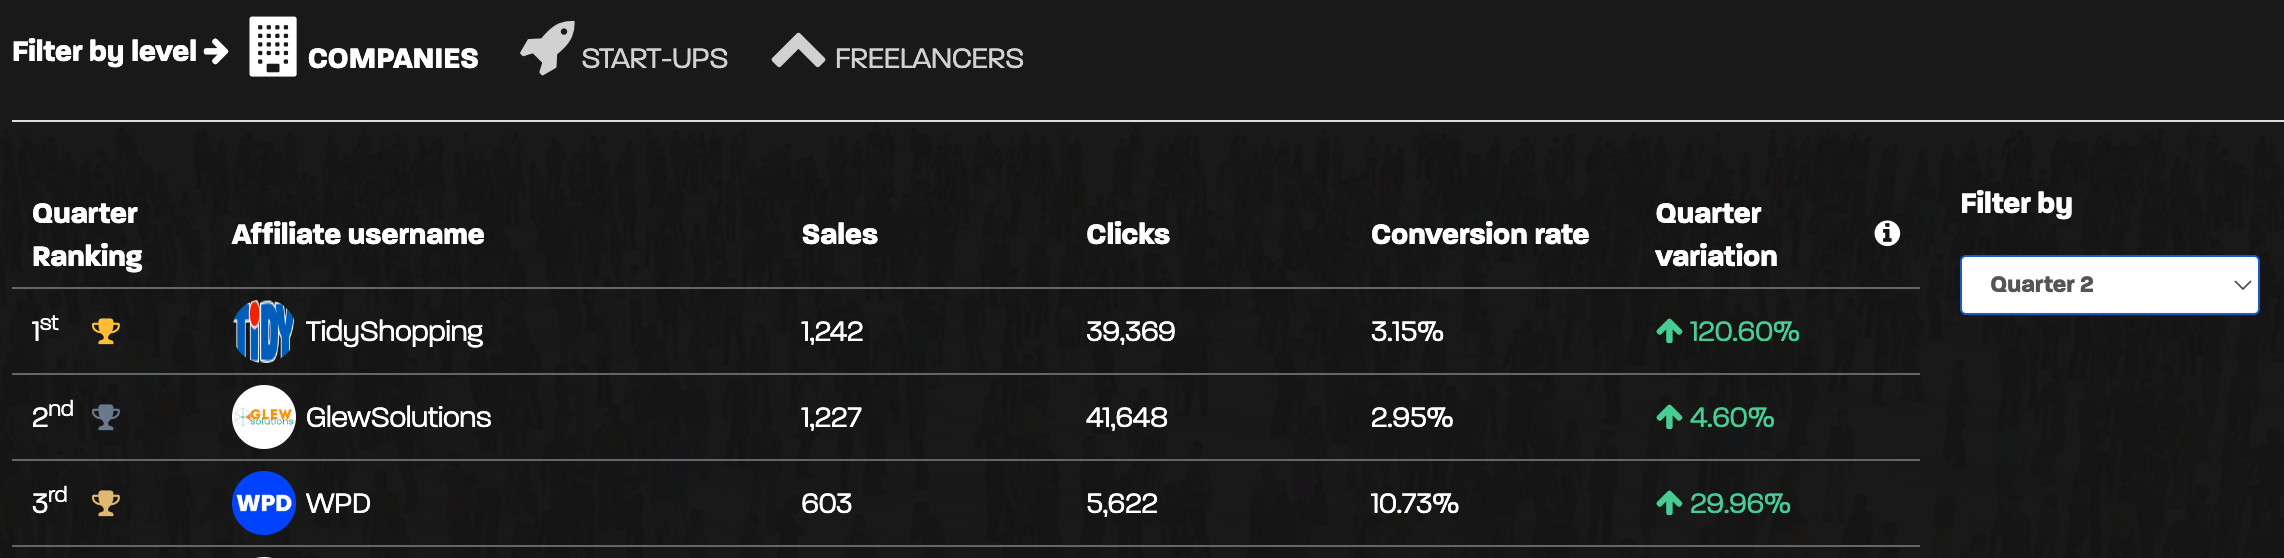Click the Freelancers chevron-up icon

point(798,51)
